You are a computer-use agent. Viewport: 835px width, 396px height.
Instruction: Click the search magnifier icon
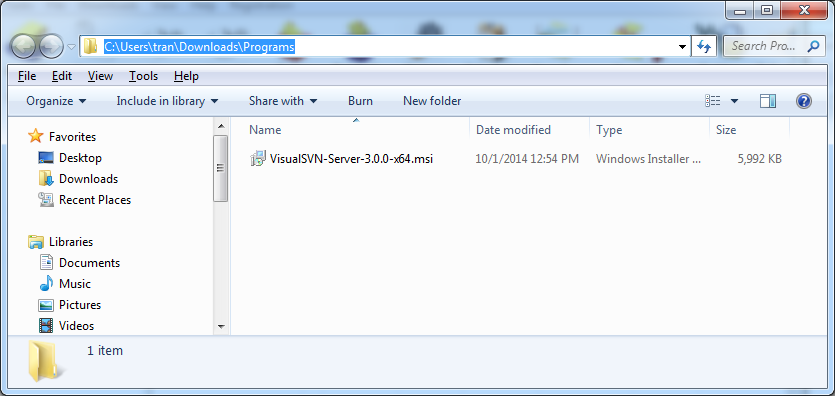pos(813,46)
